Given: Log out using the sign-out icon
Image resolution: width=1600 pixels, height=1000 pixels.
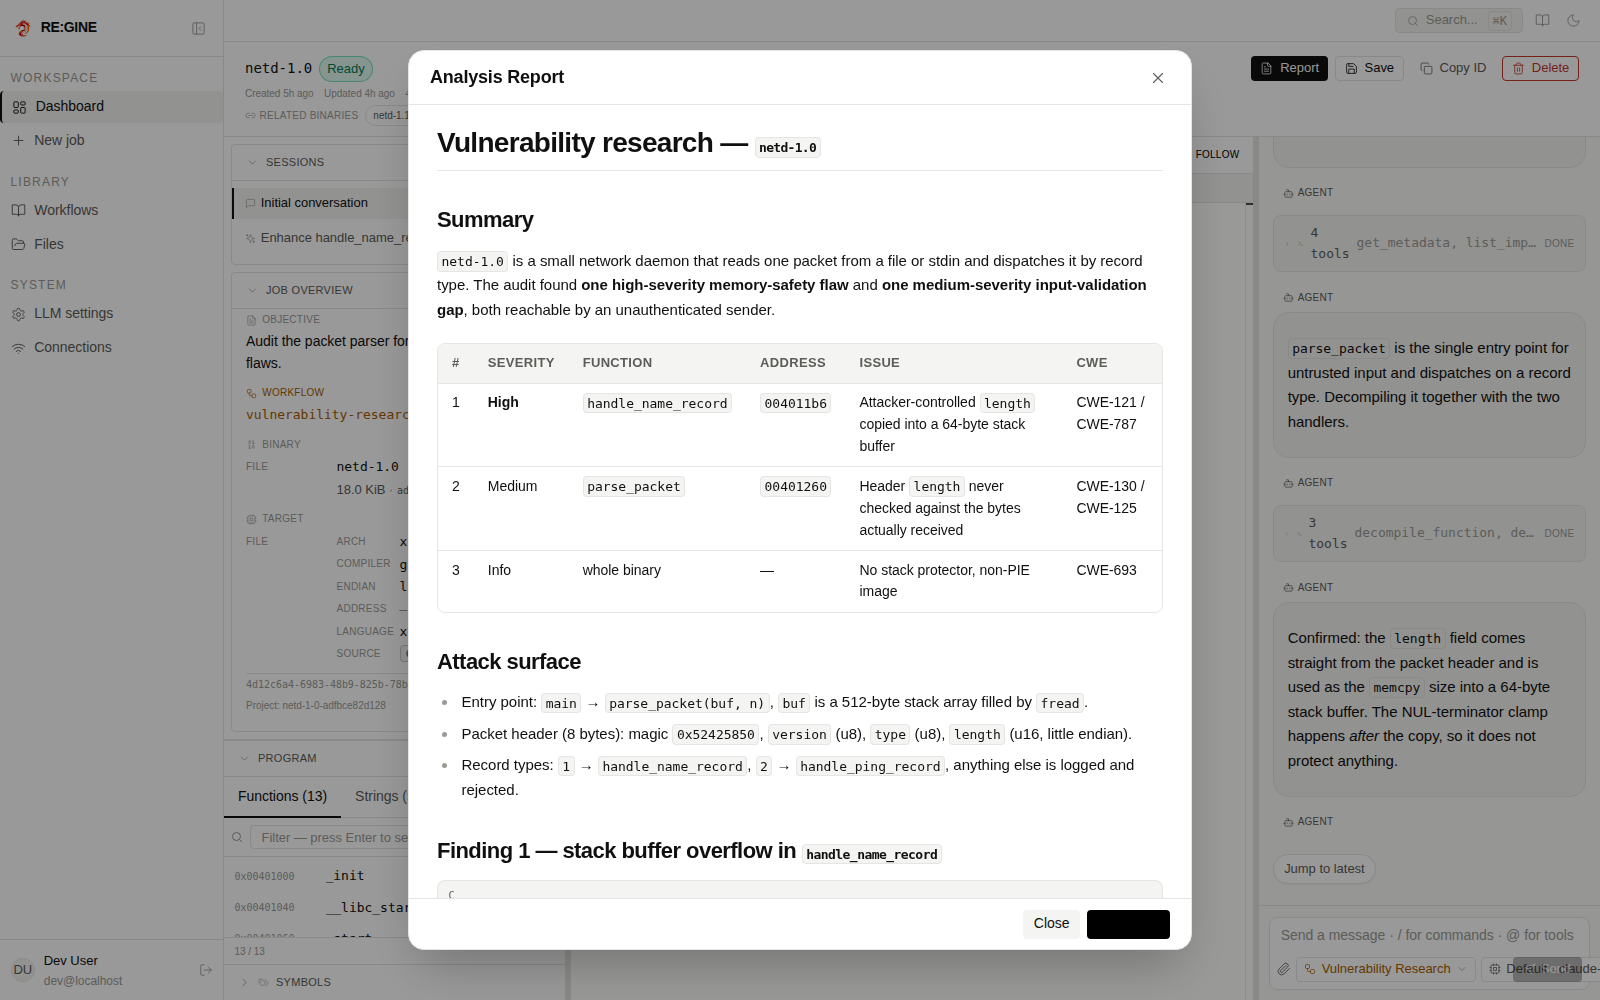Looking at the screenshot, I should click(x=205, y=970).
